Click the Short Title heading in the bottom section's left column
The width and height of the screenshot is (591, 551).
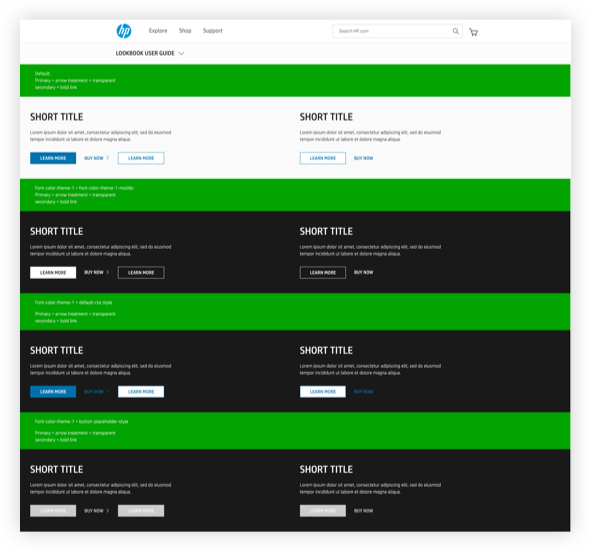tap(57, 470)
